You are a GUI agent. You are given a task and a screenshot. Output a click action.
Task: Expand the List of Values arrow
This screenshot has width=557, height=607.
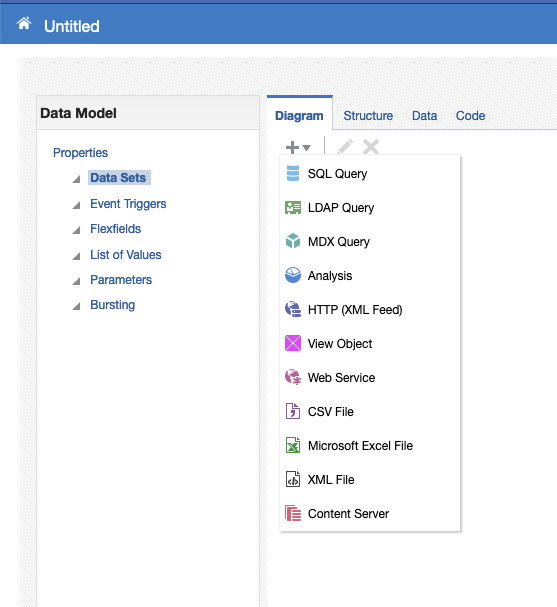(x=76, y=256)
